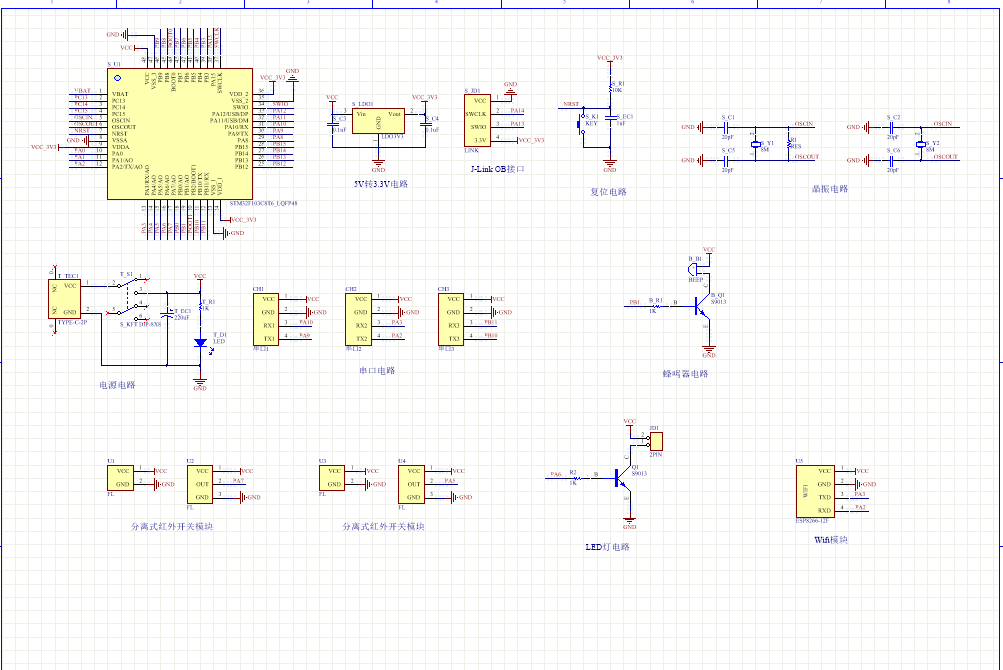This screenshot has height=670, width=1003.
Task: Select the "5V转3.3V电路" caption label
Action: tap(381, 184)
